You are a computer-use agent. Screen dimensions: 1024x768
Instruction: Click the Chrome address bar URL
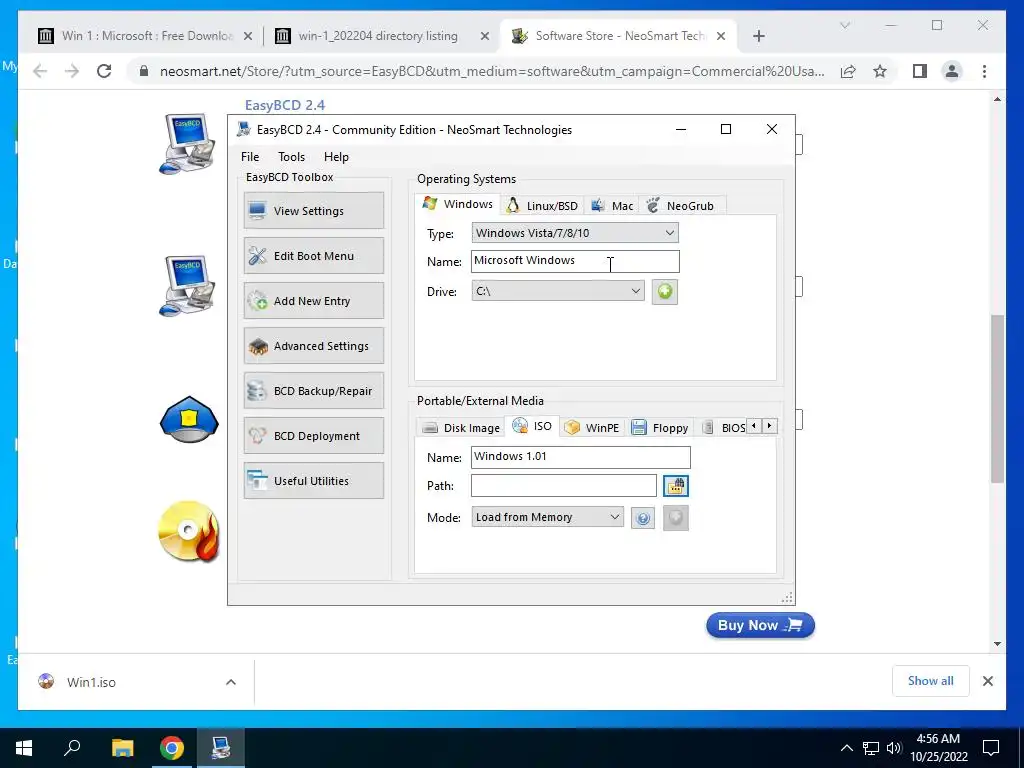491,71
